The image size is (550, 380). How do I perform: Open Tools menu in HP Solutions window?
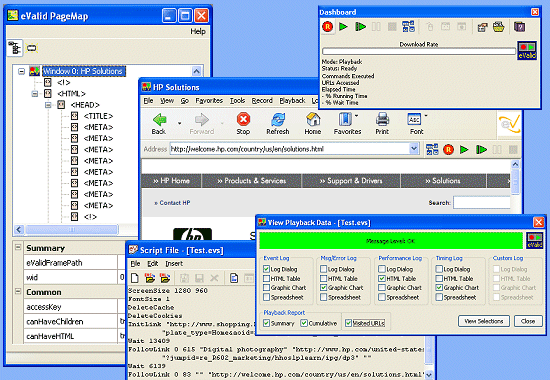click(x=237, y=101)
